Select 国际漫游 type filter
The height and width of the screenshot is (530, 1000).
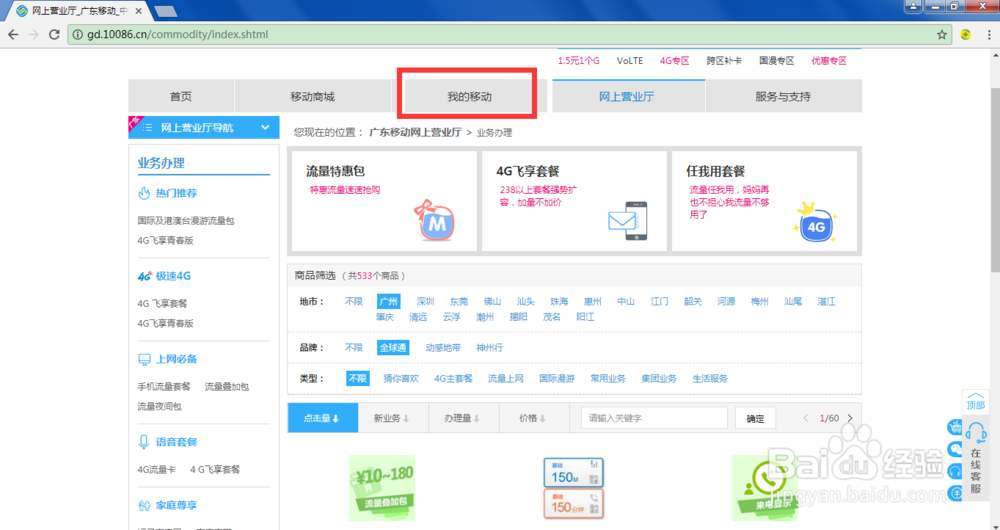557,378
